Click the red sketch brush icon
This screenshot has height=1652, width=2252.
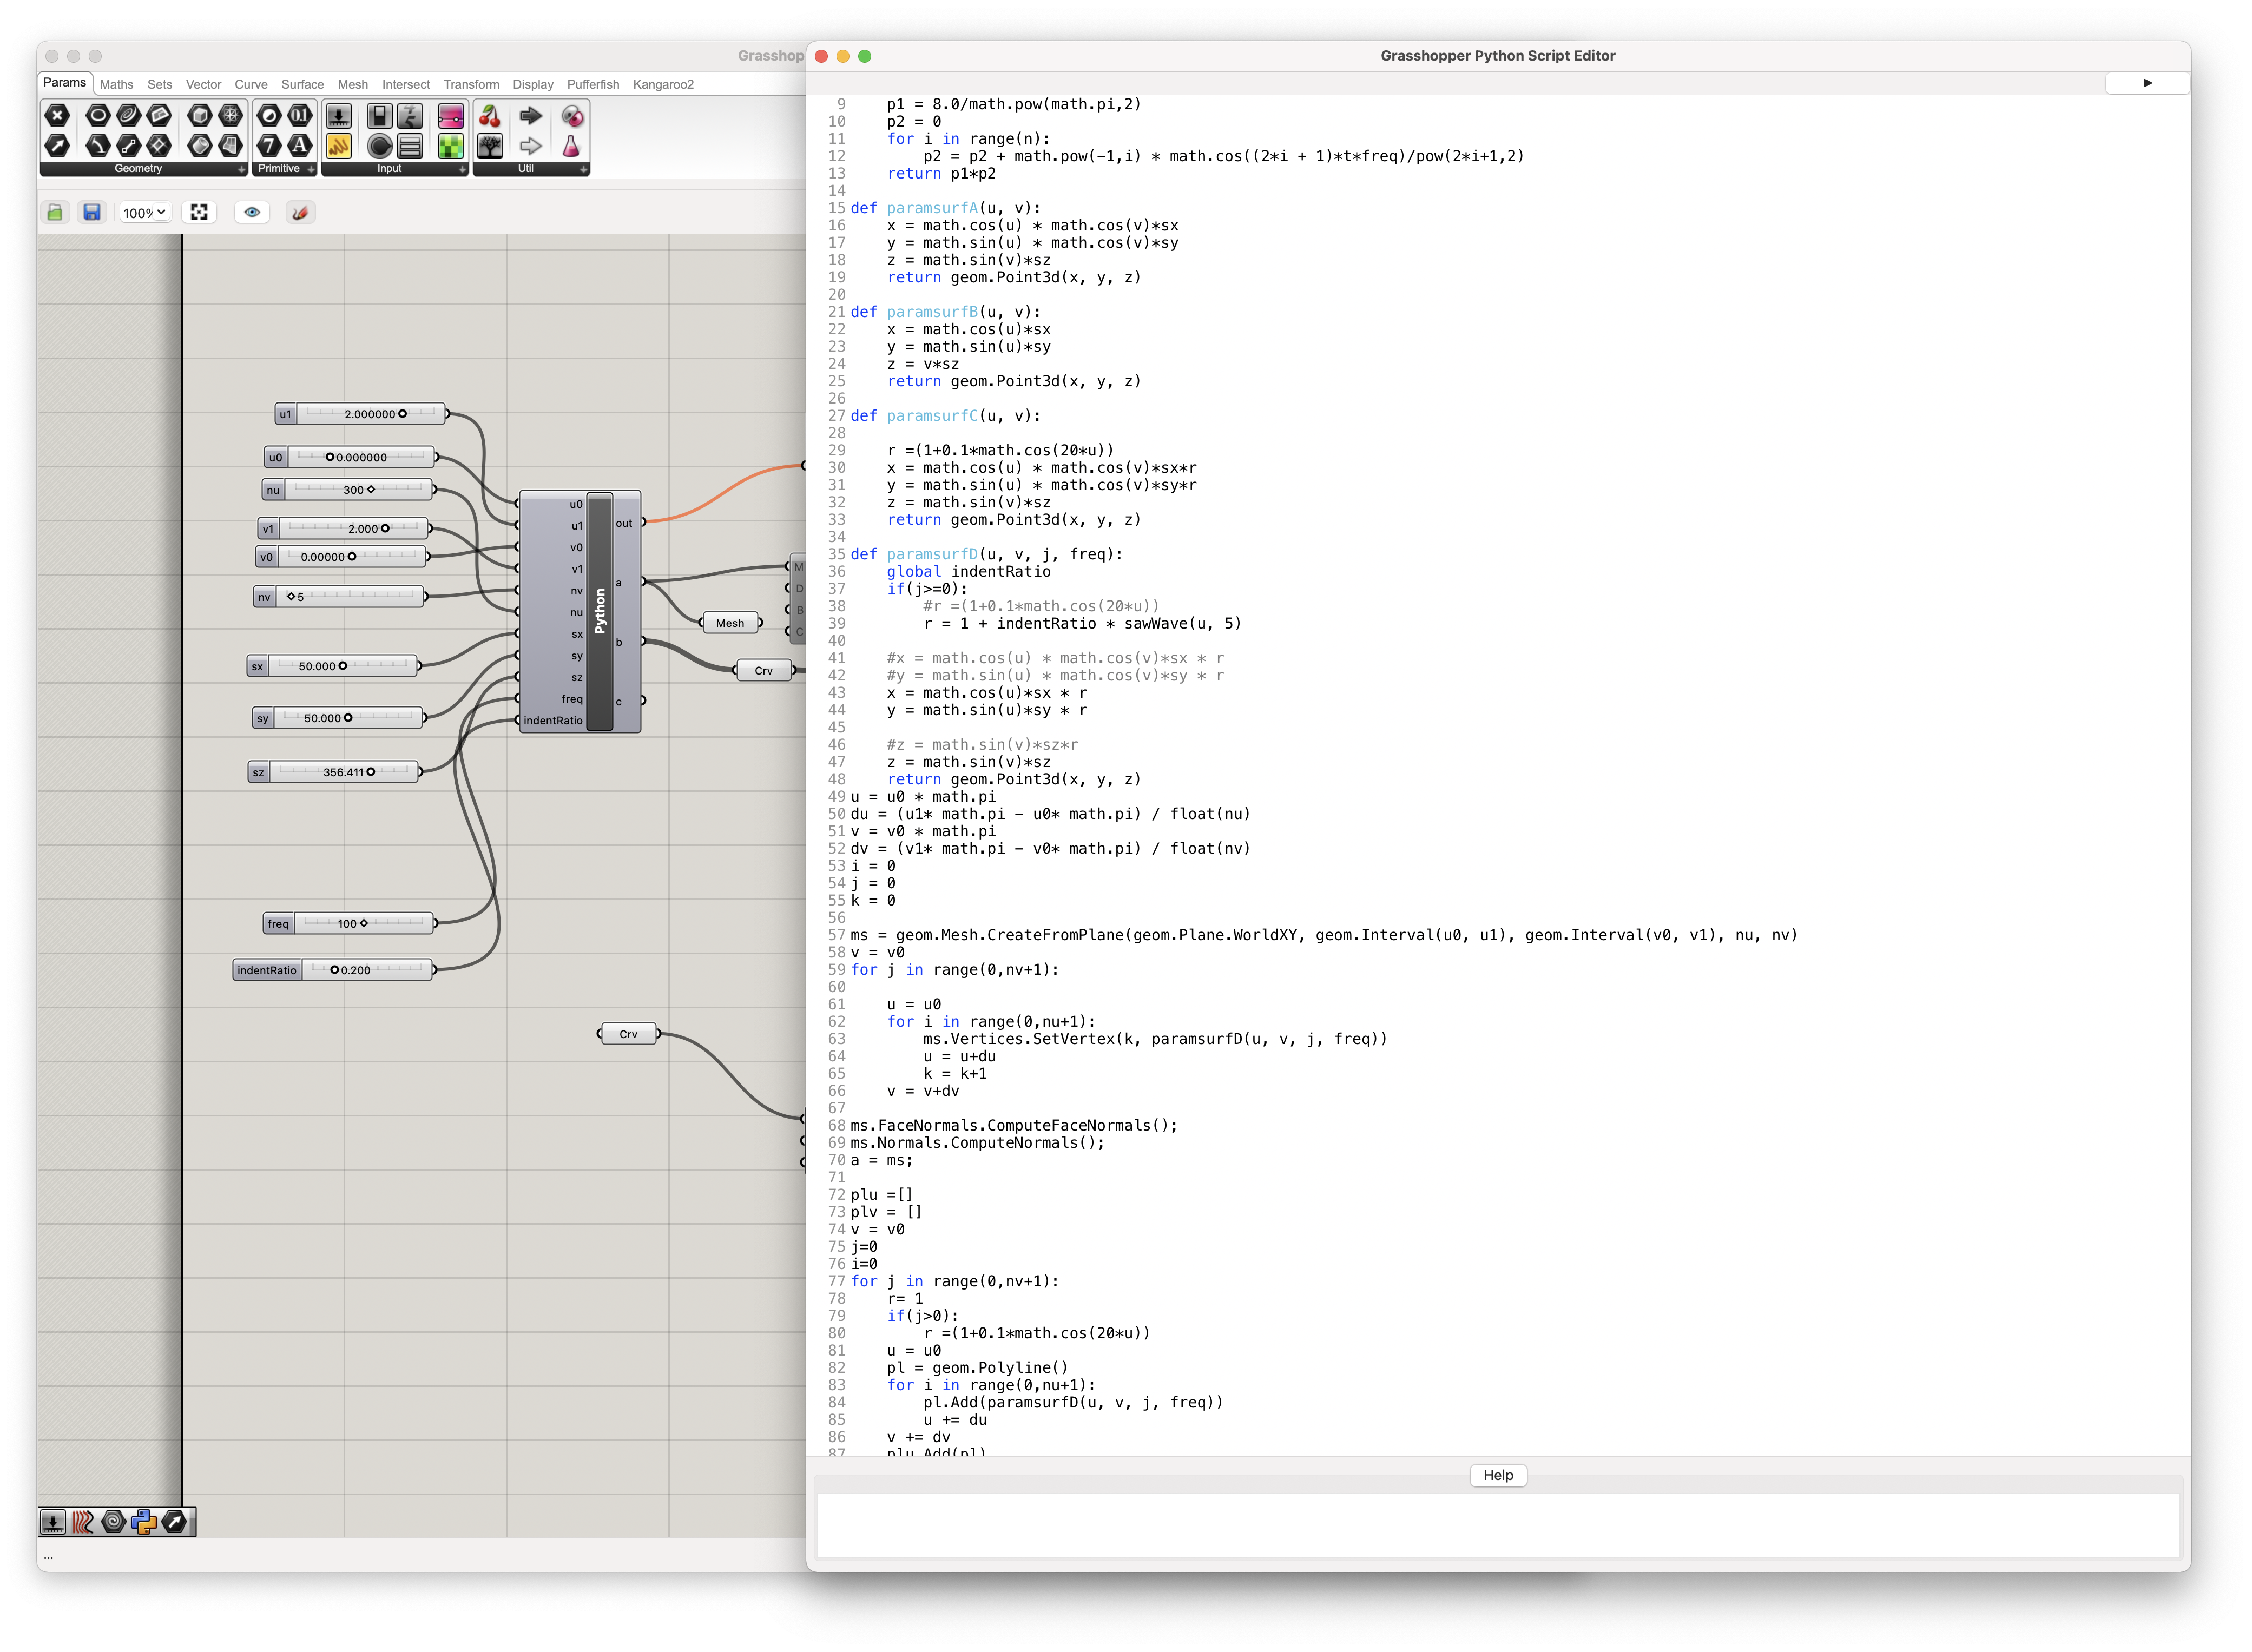coord(300,212)
